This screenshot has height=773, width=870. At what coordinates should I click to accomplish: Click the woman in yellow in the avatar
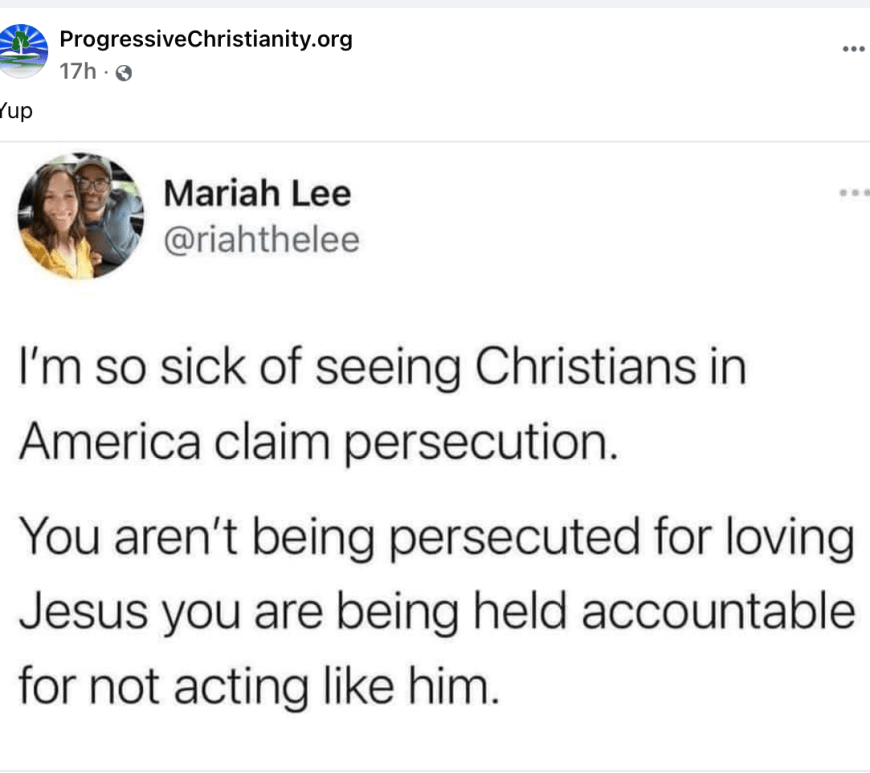(57, 228)
